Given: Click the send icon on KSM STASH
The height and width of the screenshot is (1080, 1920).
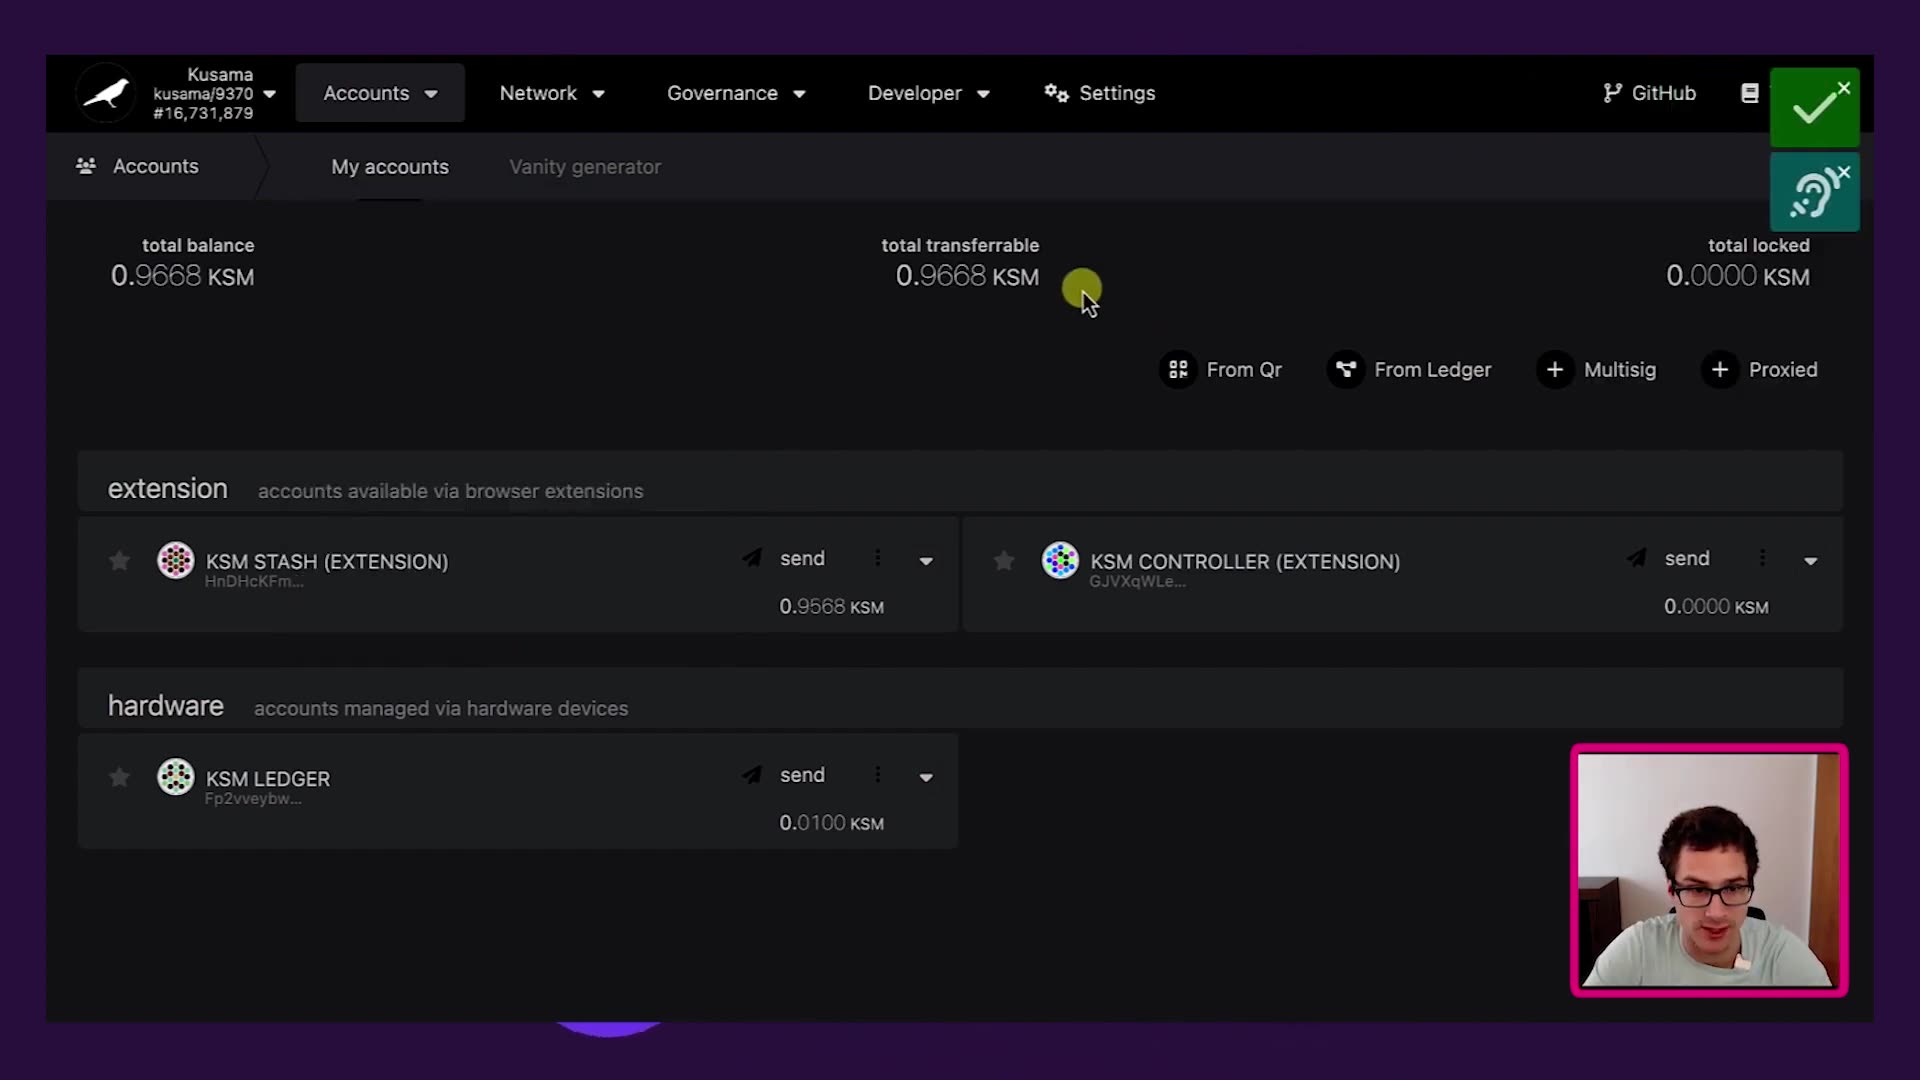Looking at the screenshot, I should click(x=752, y=558).
